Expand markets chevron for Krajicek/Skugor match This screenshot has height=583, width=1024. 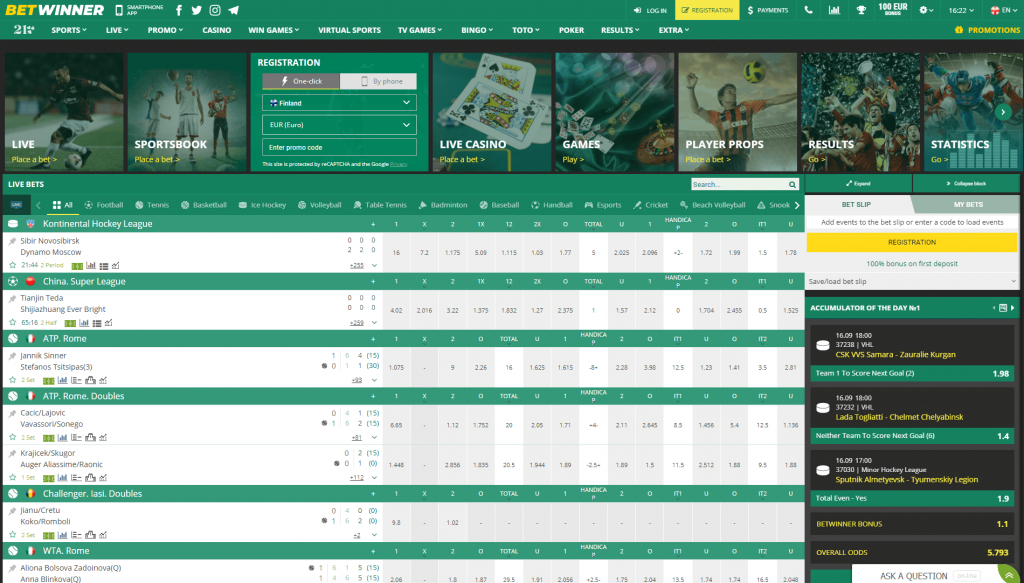[375, 478]
